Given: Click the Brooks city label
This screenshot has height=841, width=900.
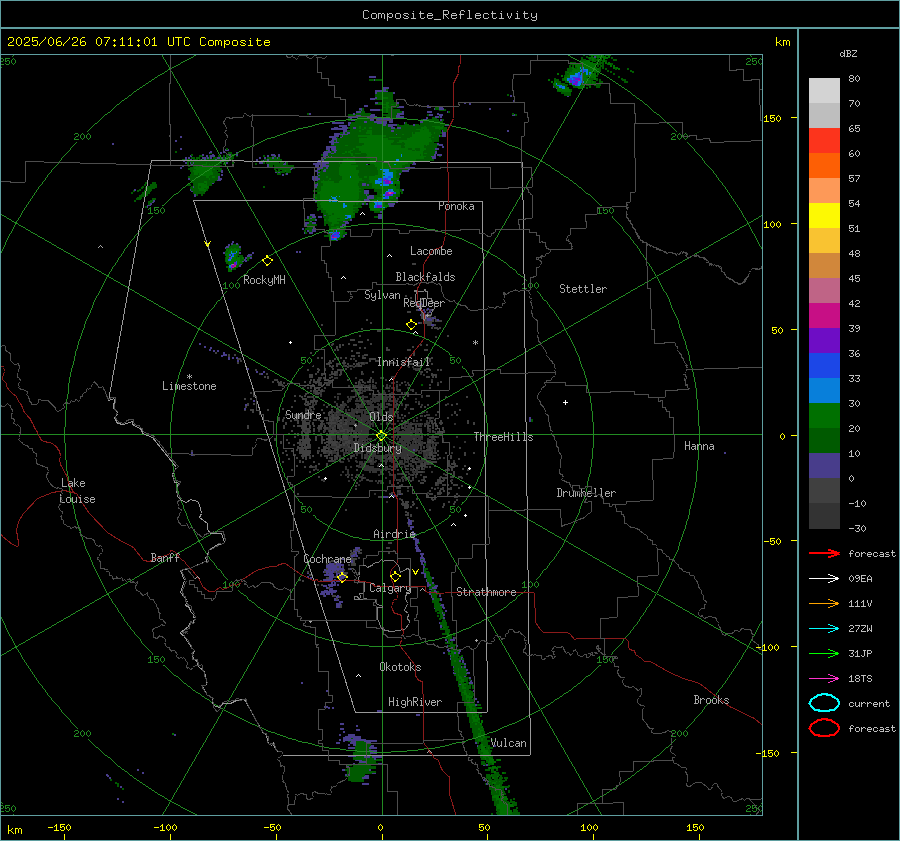Looking at the screenshot, I should 711,700.
